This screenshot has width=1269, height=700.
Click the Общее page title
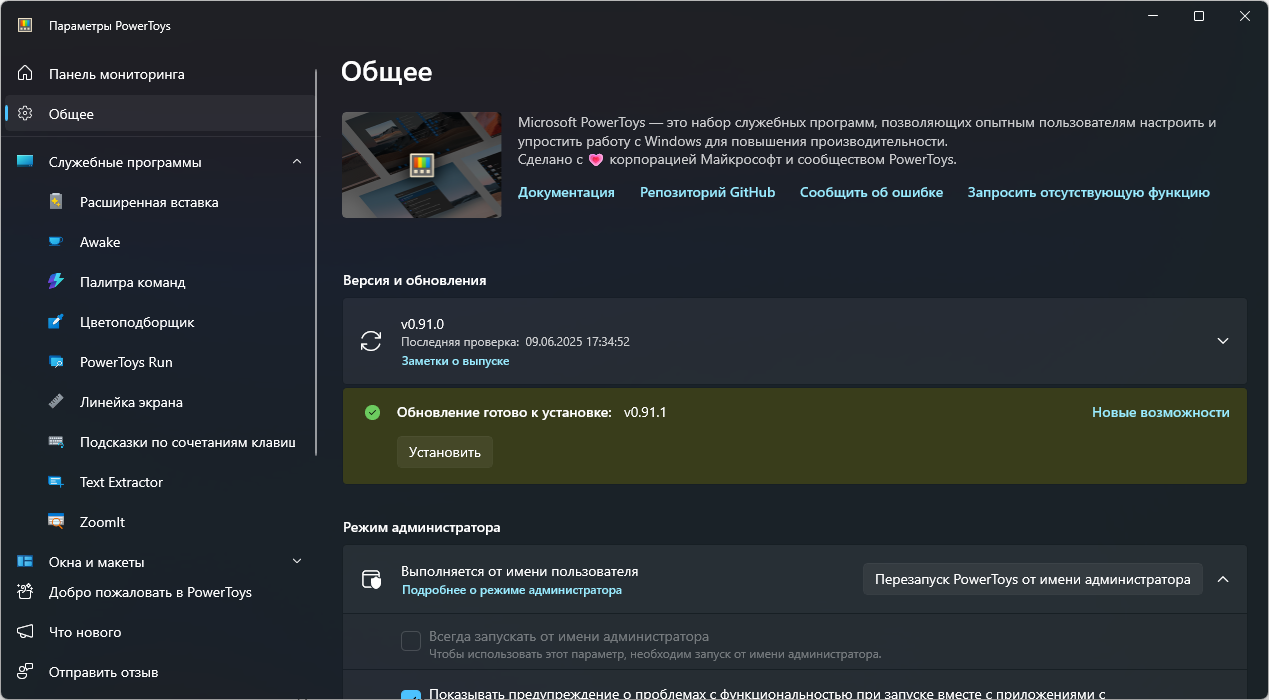pos(387,72)
